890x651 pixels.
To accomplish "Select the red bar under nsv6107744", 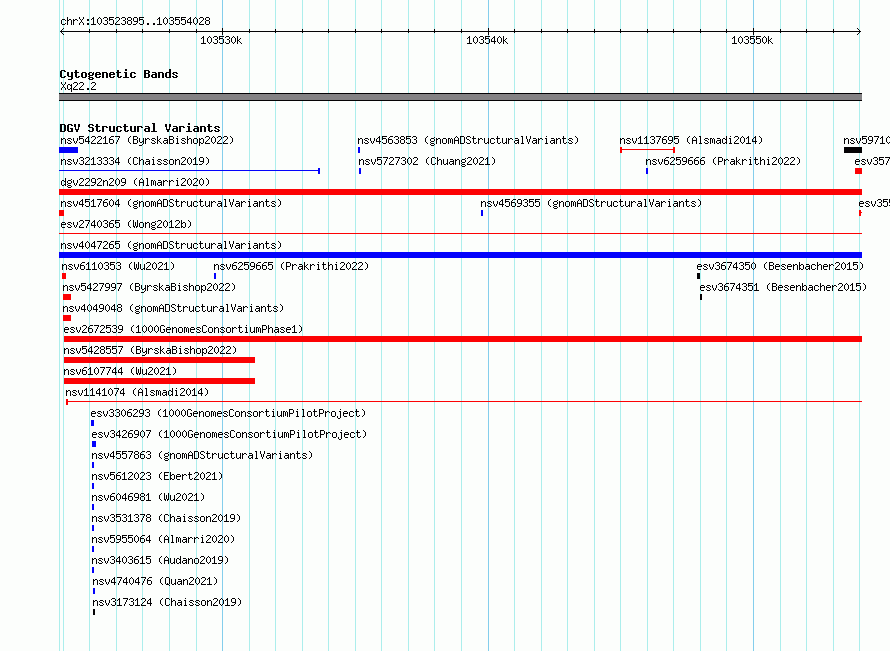I will coord(159,381).
